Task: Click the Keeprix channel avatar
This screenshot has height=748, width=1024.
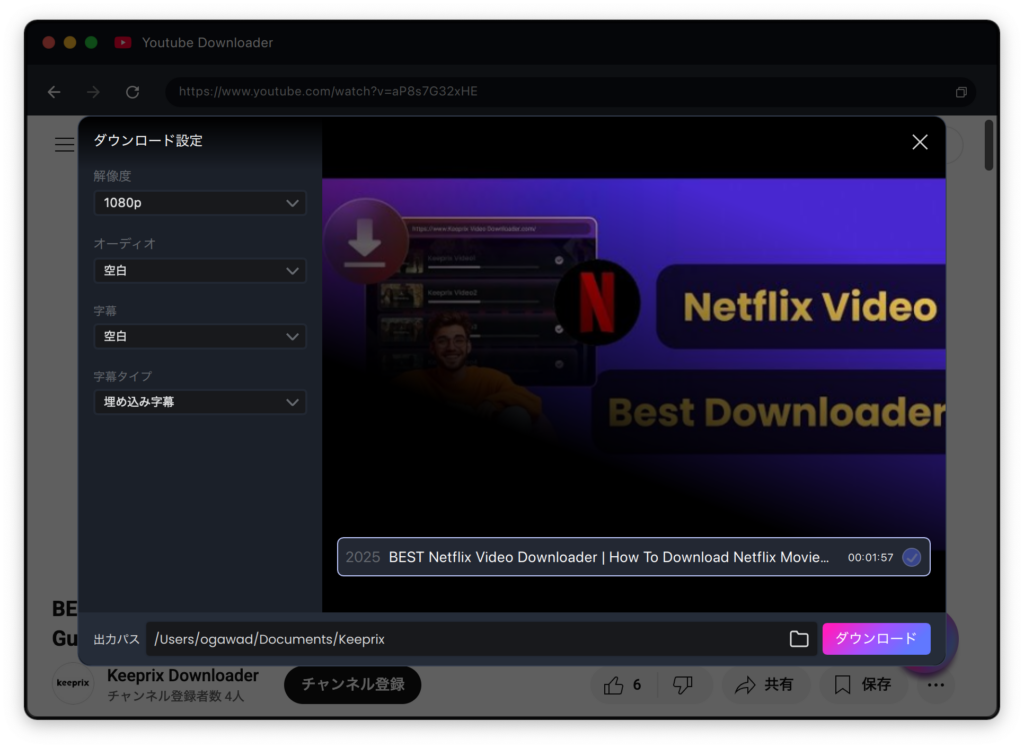Action: 72,683
